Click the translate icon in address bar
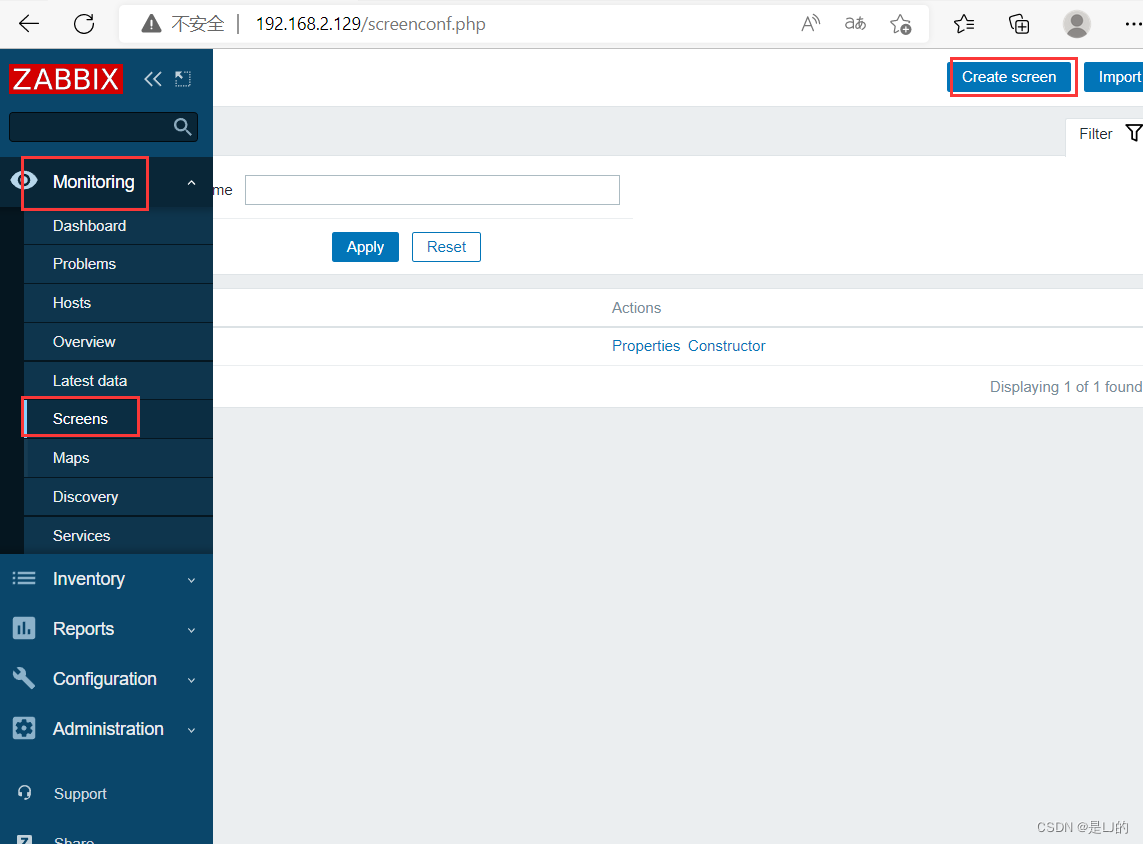 [855, 23]
